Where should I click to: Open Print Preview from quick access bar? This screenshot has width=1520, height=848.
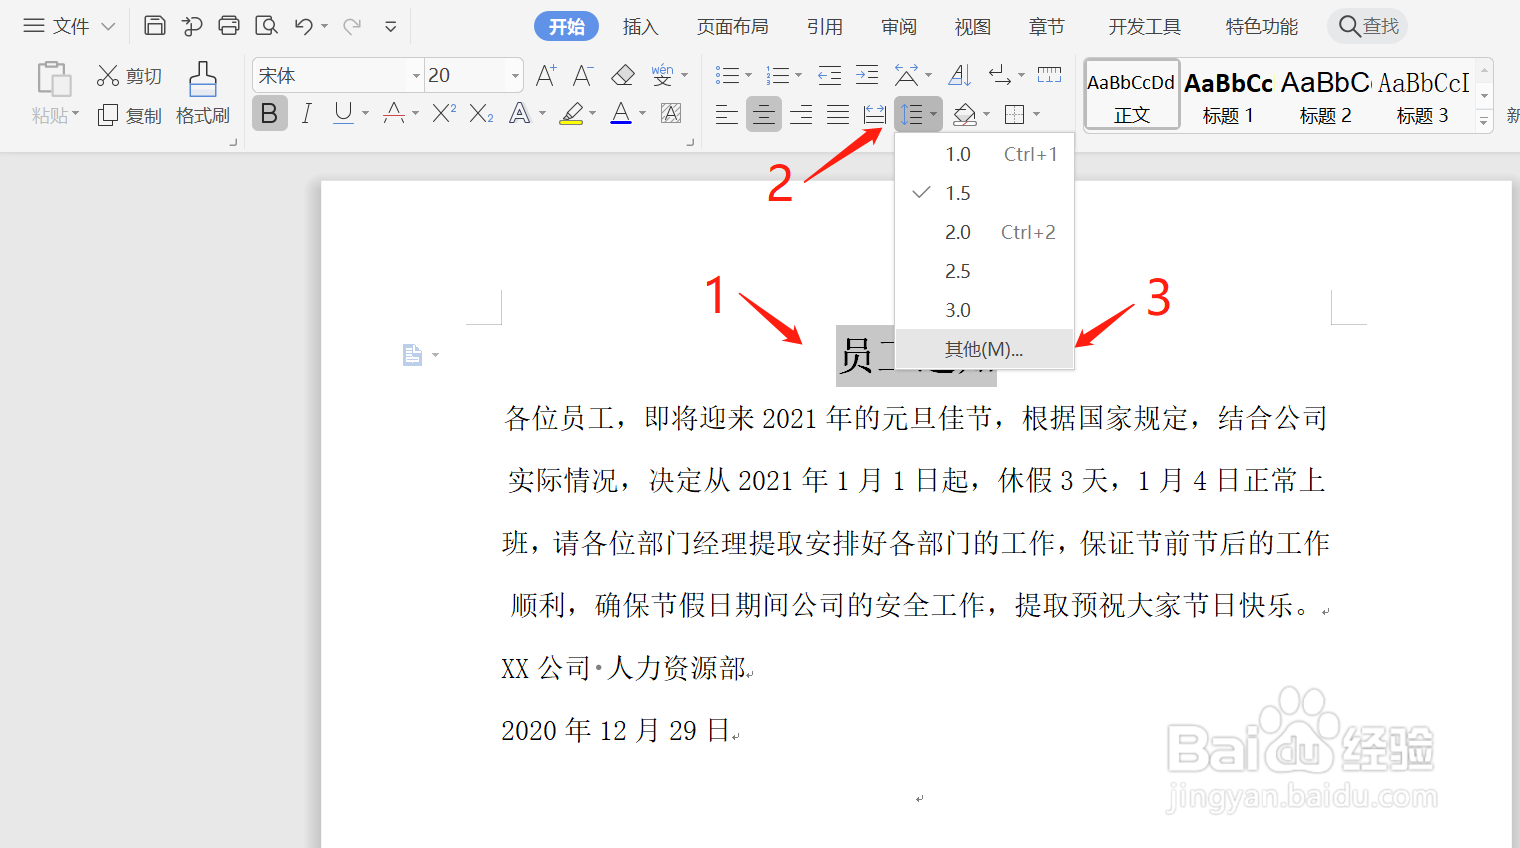(266, 26)
